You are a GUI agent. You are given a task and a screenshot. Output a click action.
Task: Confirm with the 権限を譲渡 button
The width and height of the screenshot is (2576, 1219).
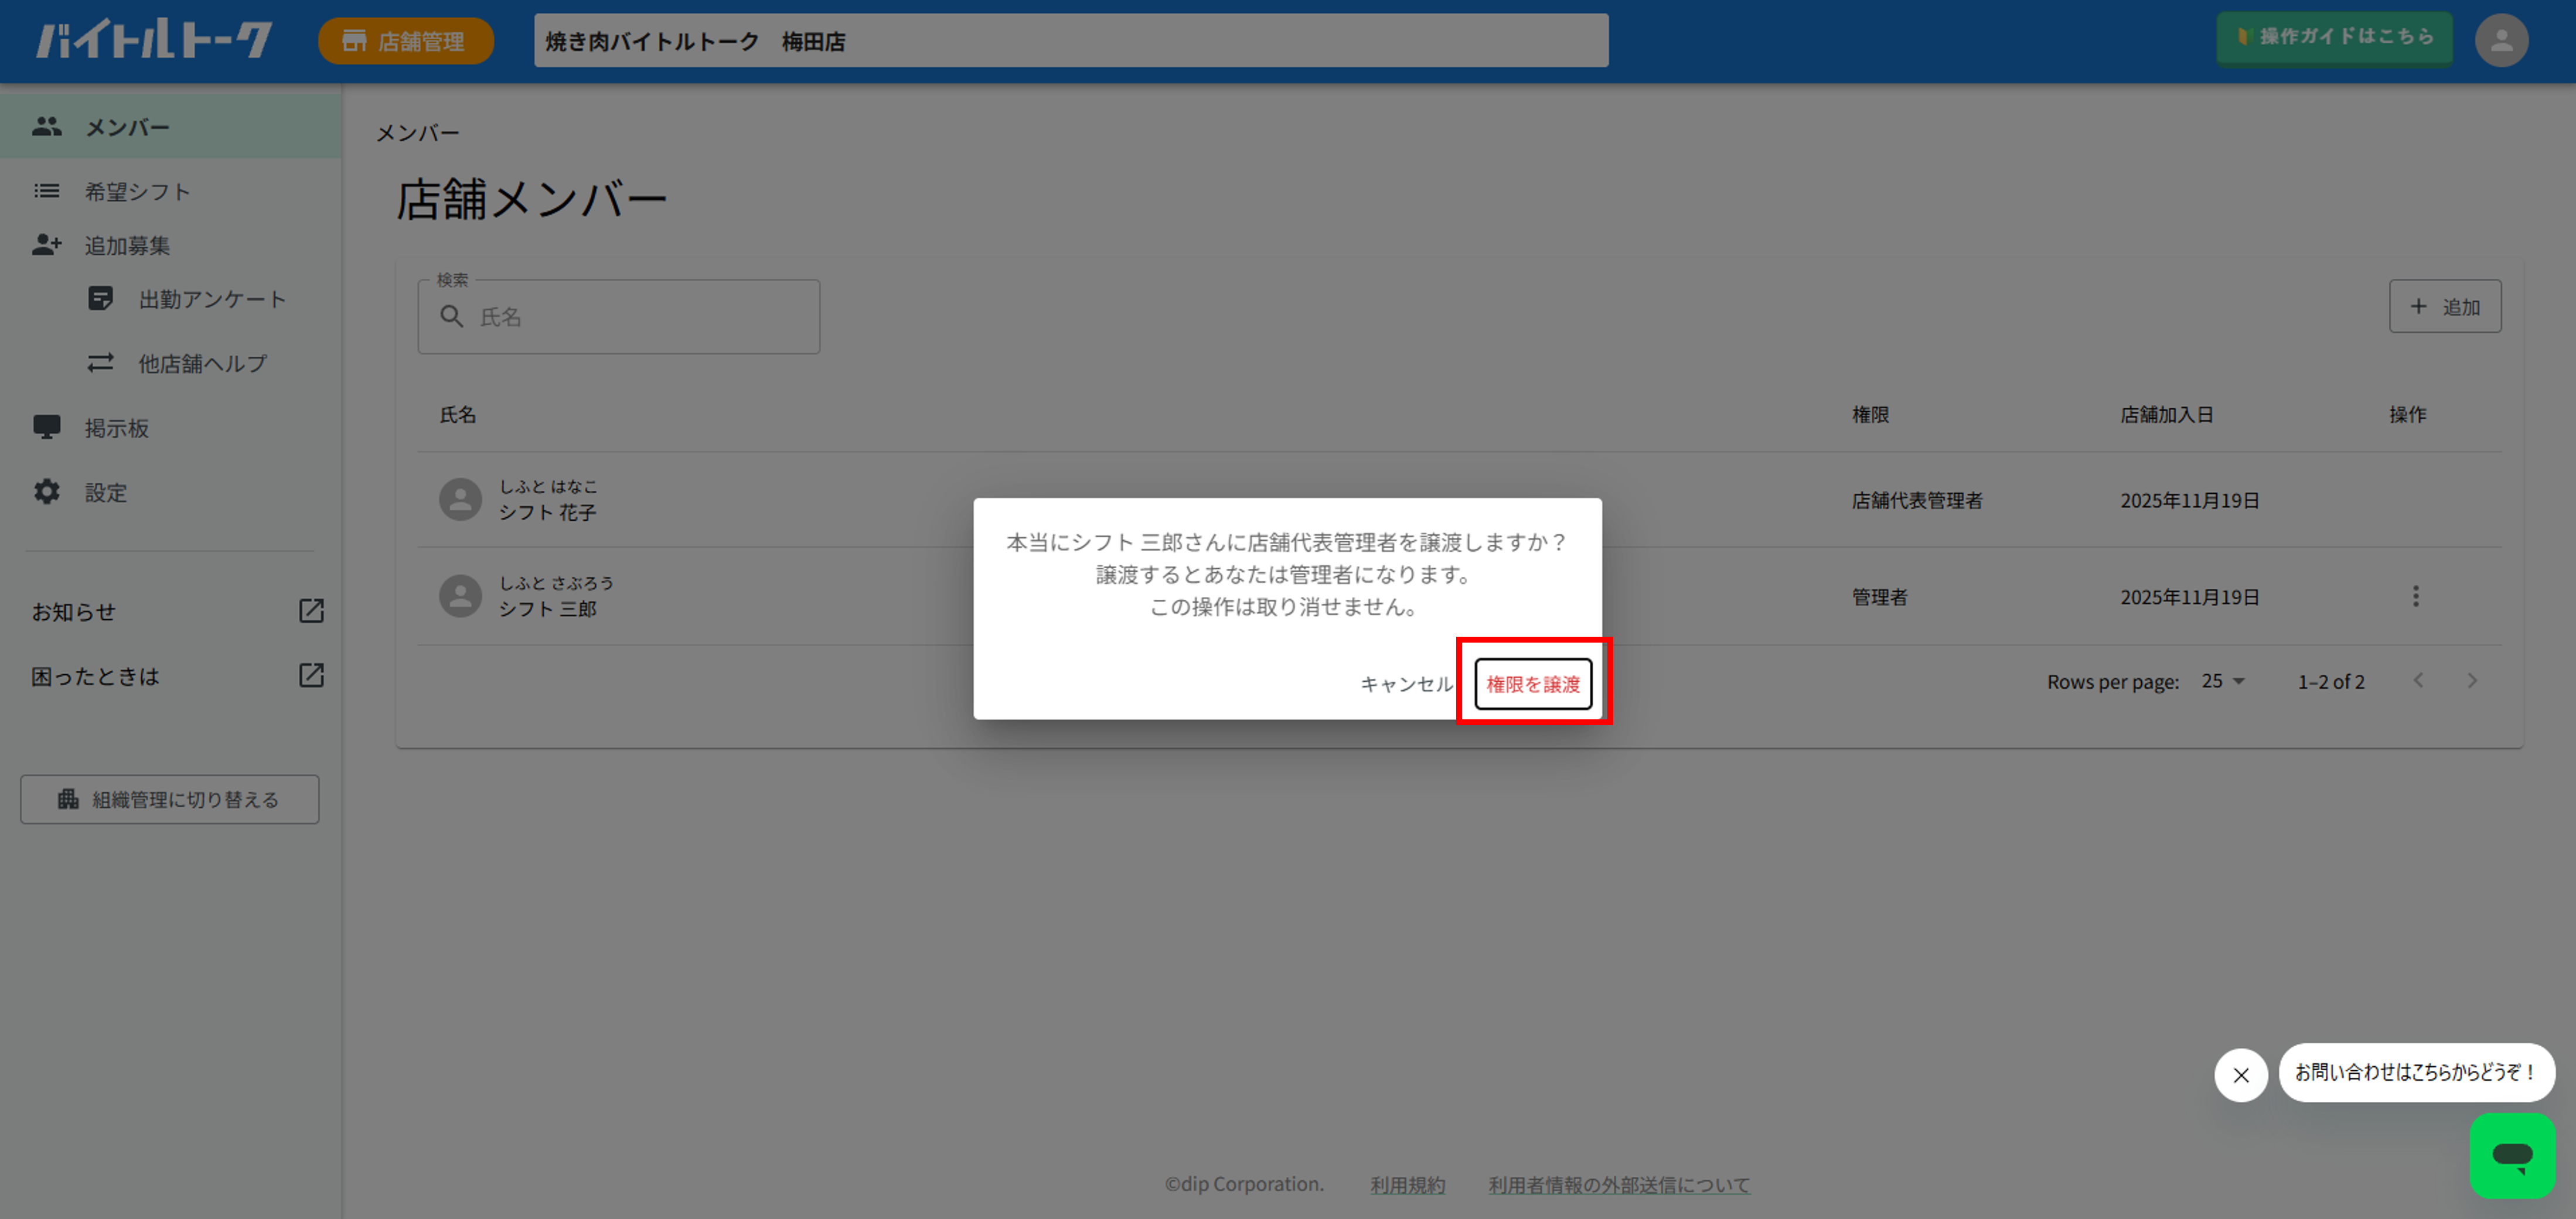pos(1532,684)
